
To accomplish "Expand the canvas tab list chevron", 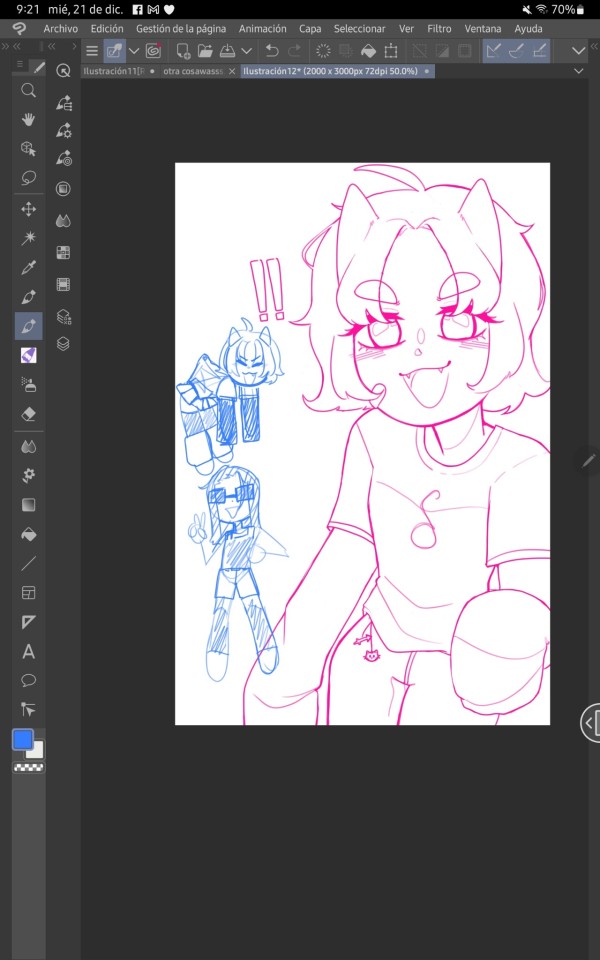I will click(579, 71).
